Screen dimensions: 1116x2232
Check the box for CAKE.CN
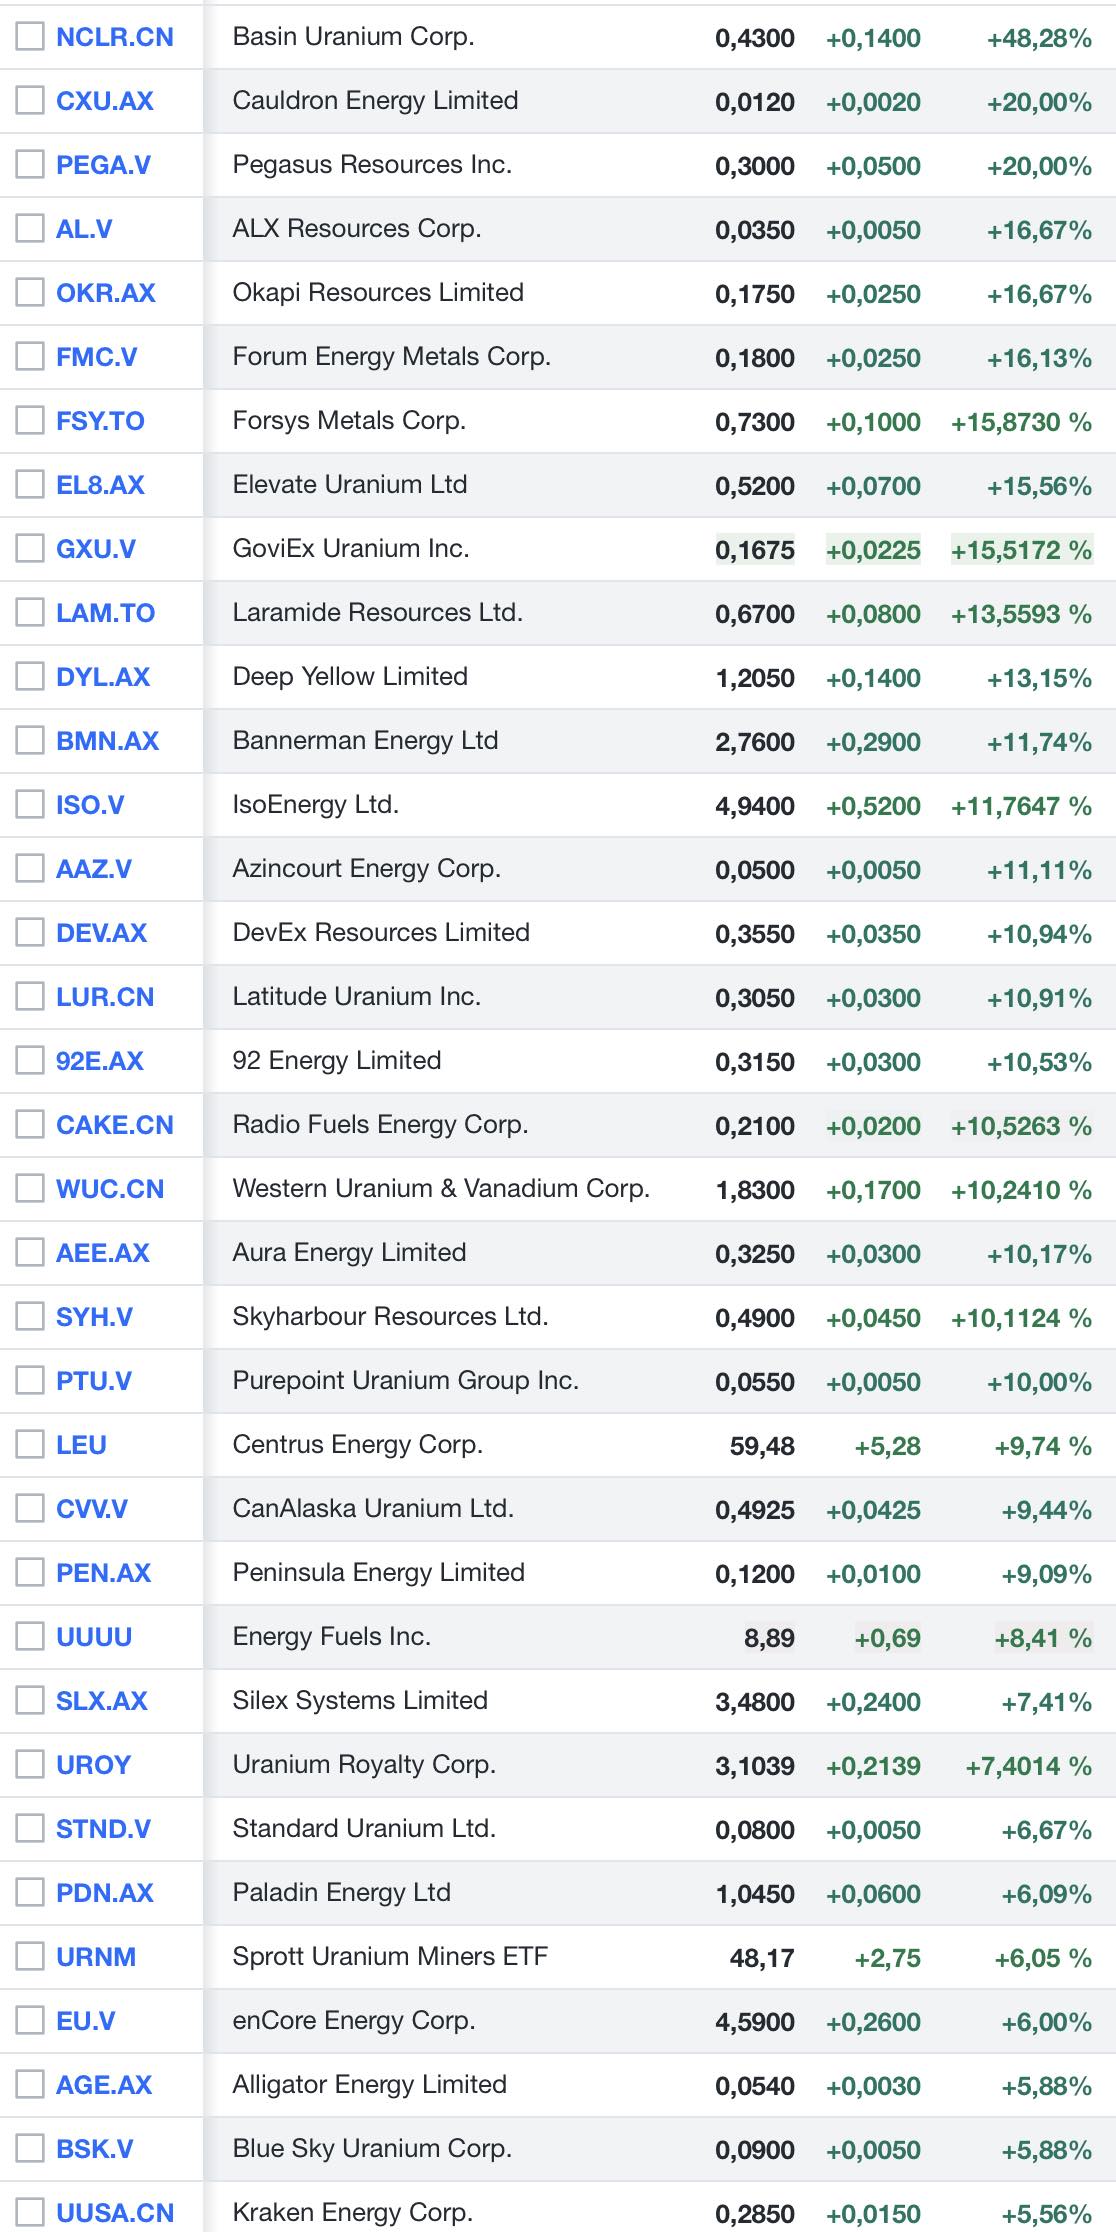(x=30, y=1125)
